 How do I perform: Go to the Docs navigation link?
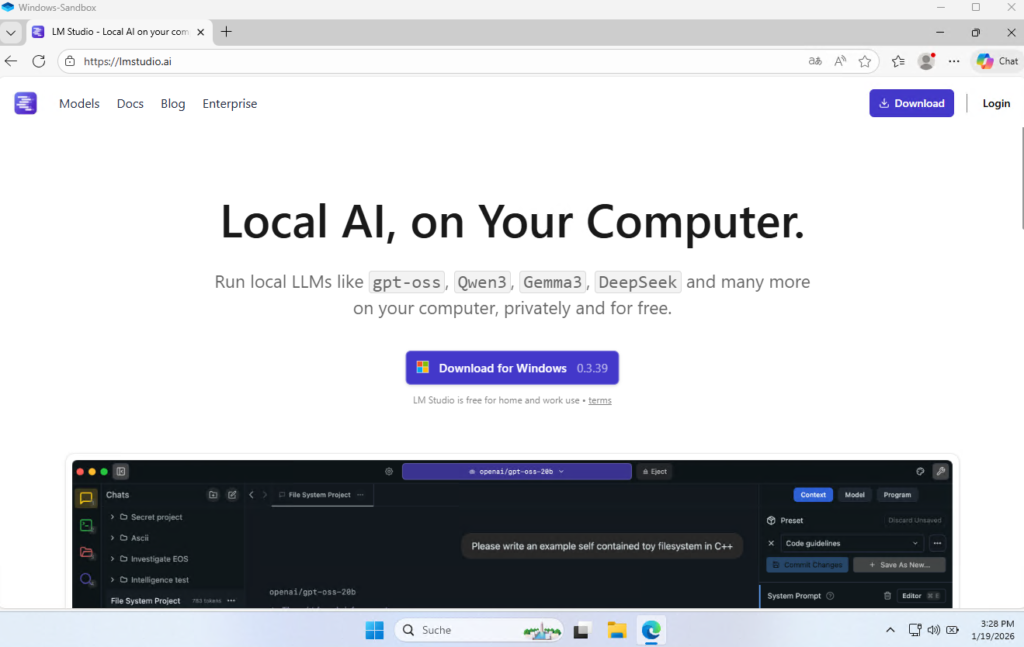[130, 103]
